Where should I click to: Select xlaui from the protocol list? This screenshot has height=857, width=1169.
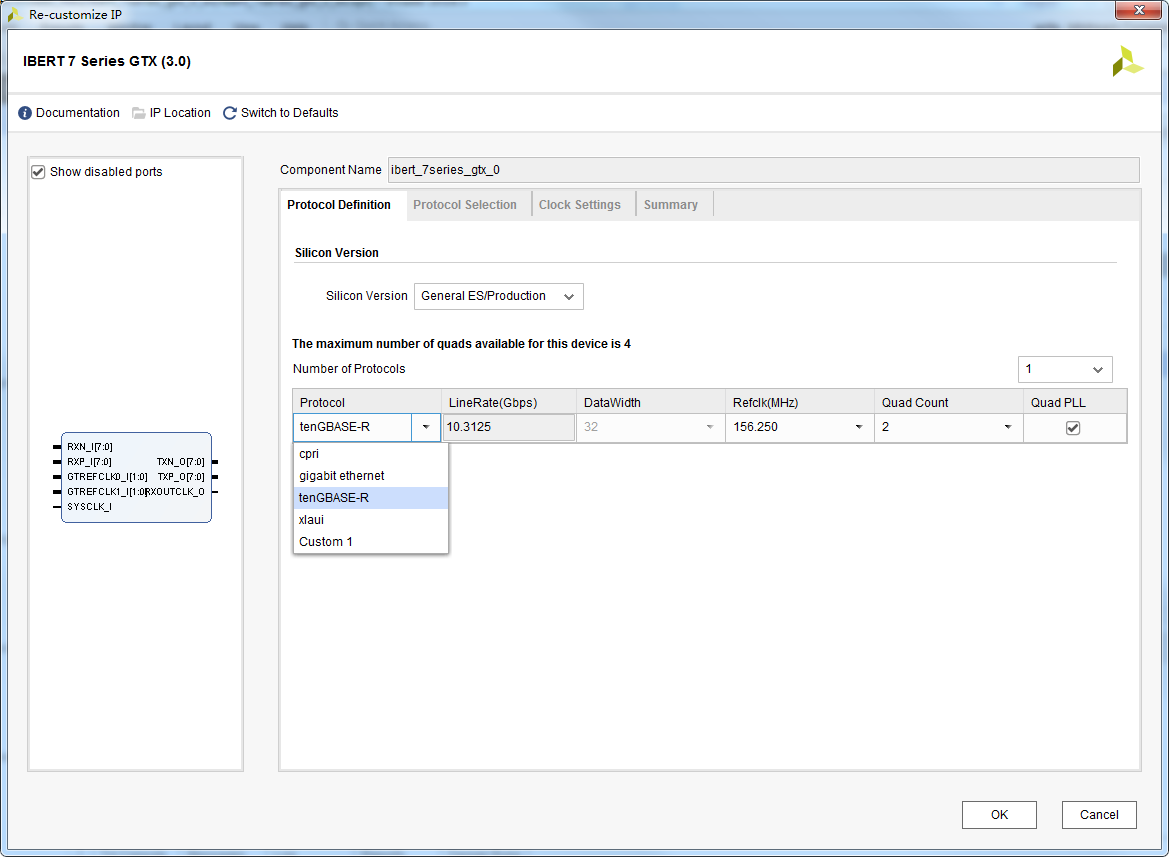click(x=371, y=520)
